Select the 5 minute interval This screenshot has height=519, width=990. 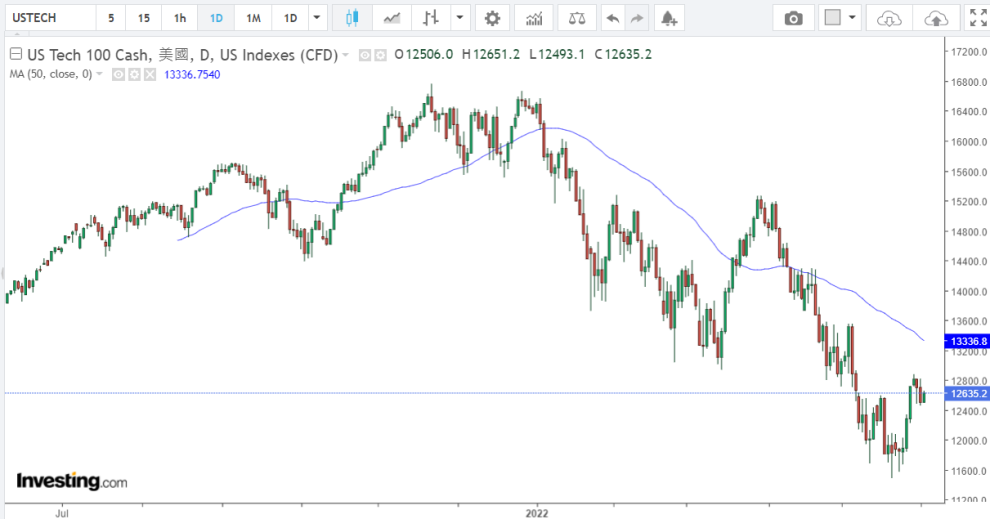[x=111, y=18]
